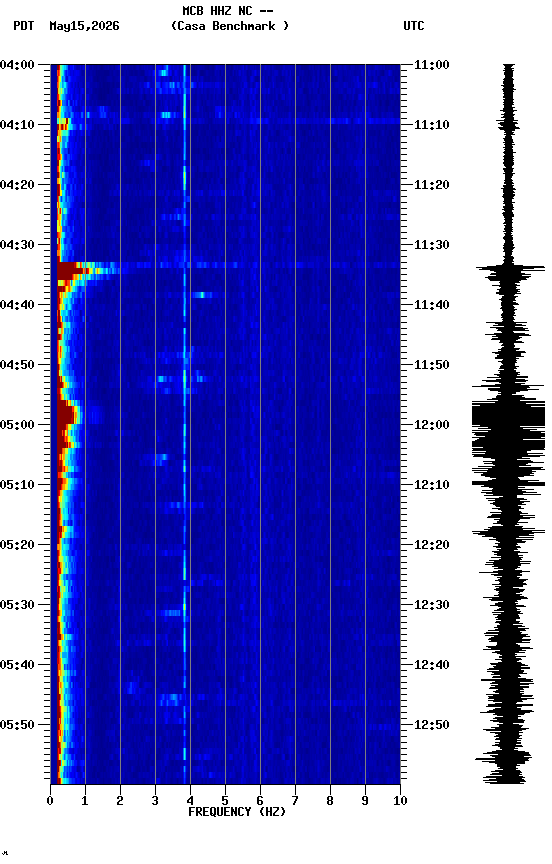Click the '8' frequency axis tick label
The image size is (552, 864).
pyautogui.click(x=330, y=801)
